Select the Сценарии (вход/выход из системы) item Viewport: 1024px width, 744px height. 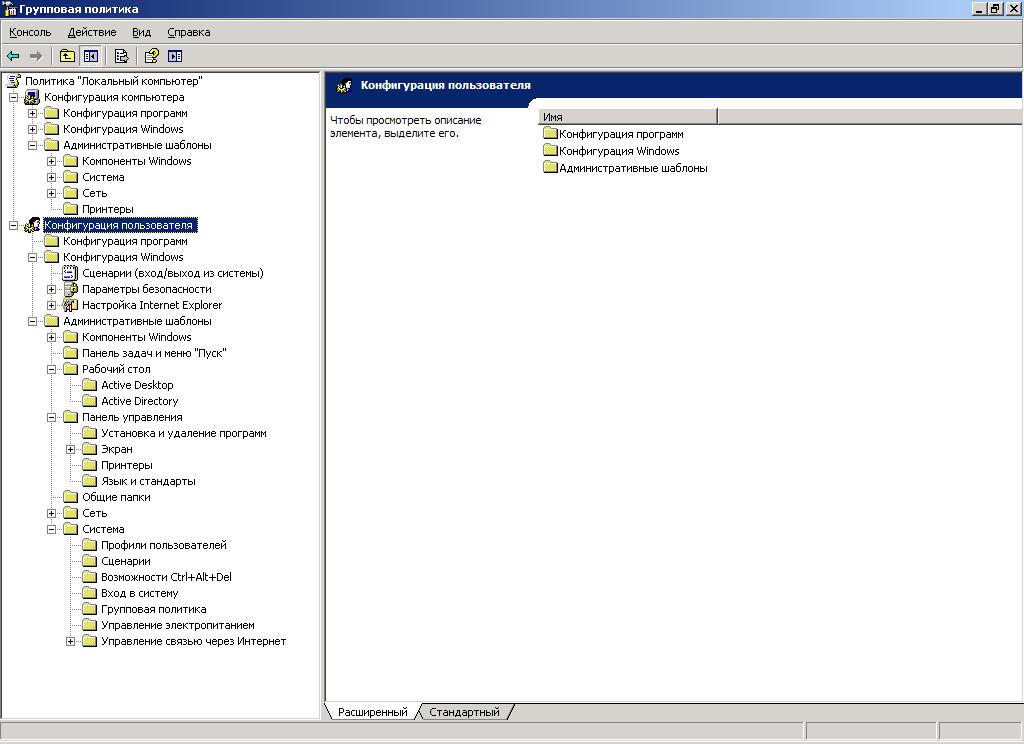pyautogui.click(x=173, y=273)
